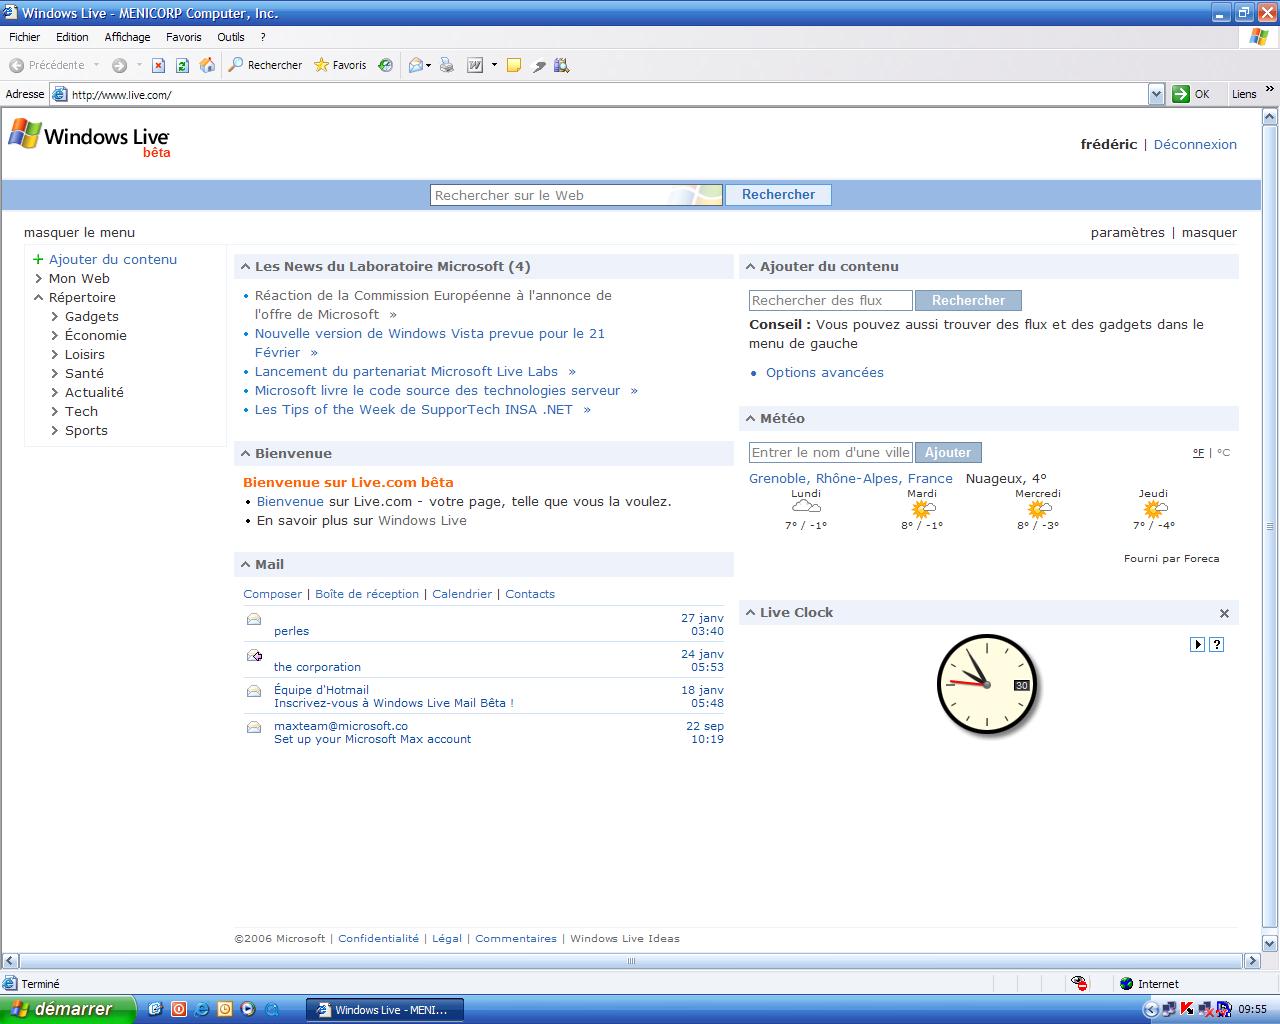1280x1024 pixels.
Task: Open the Favoris star toolbar button
Action: pos(340,65)
